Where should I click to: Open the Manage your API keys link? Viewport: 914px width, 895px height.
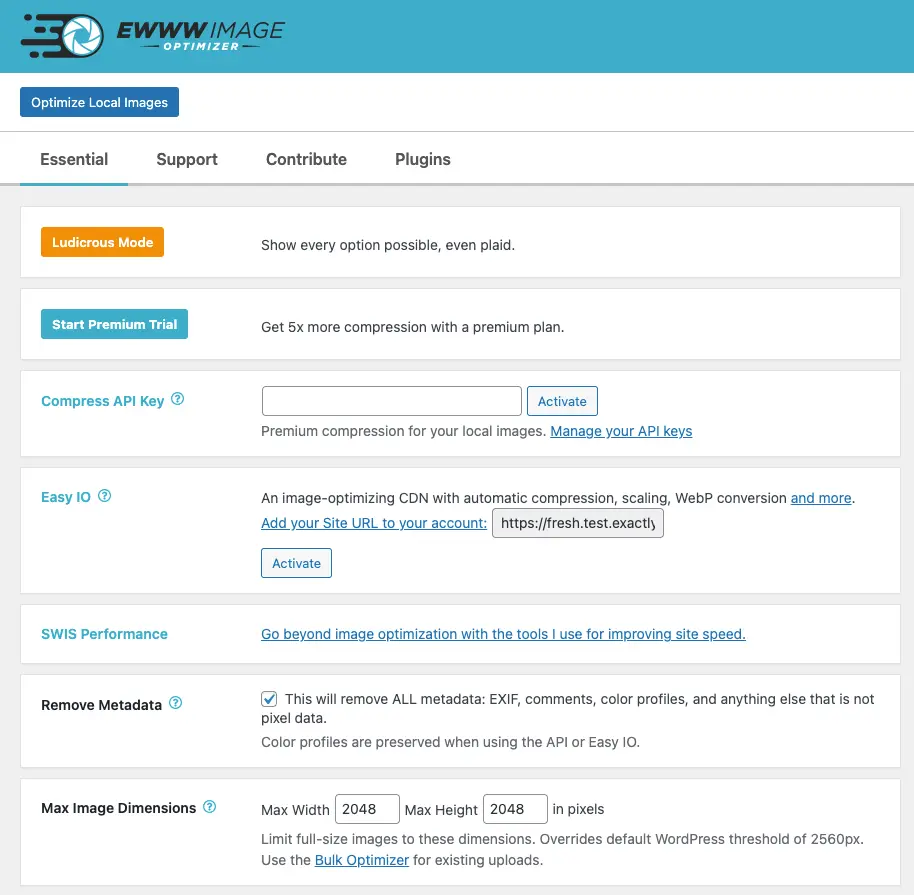coord(621,431)
